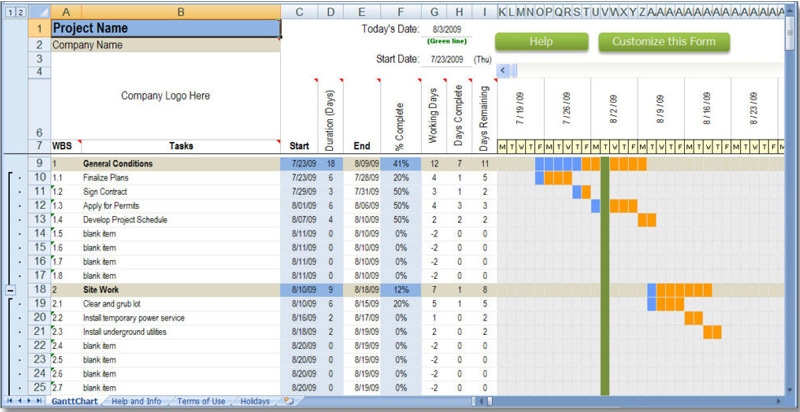Click outline level 1 button
Screen dimensions: 800x412
coord(11,12)
